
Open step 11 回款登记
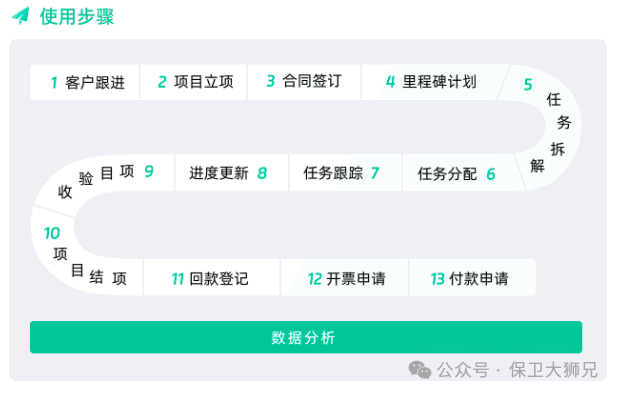[x=212, y=278]
